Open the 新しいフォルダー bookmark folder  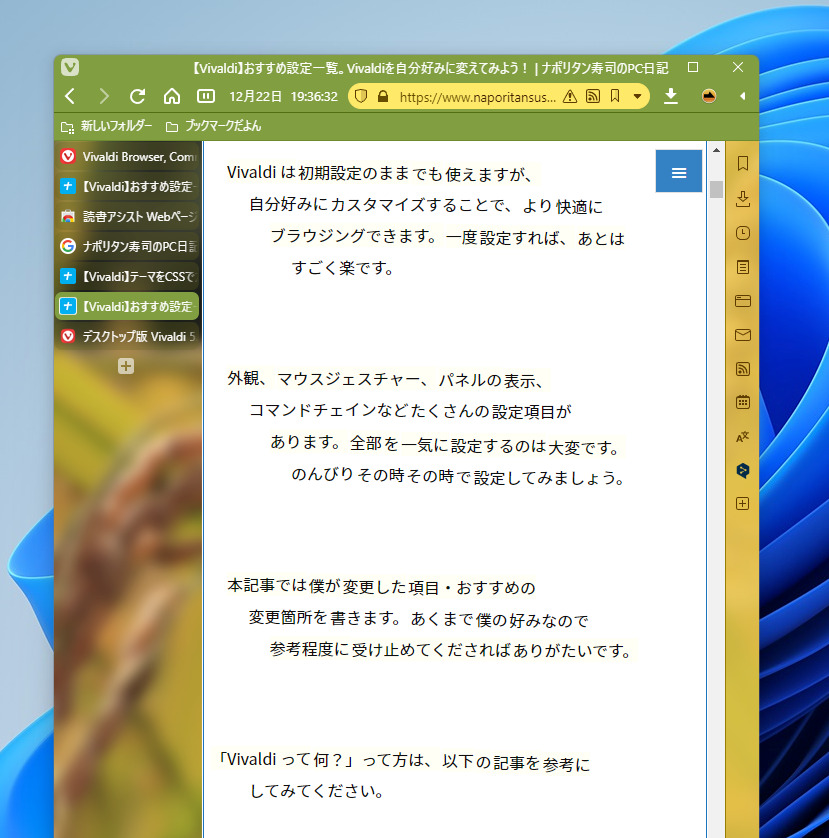[x=106, y=126]
